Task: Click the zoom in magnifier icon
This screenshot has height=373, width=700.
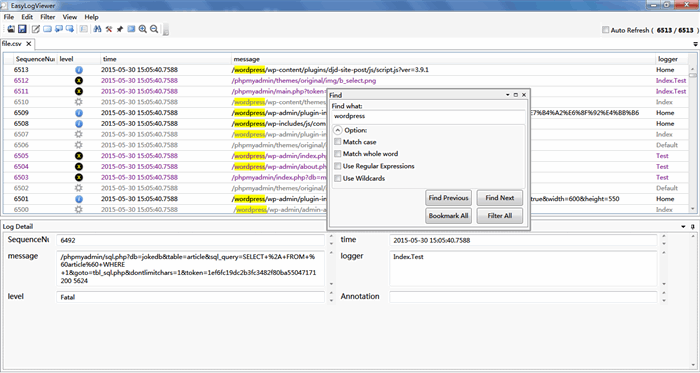Action: (x=142, y=29)
